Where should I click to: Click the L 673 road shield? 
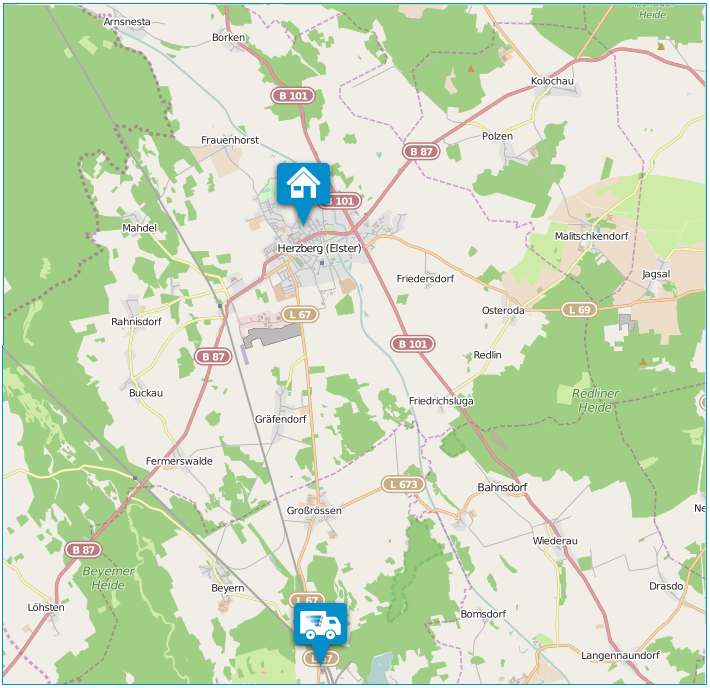(x=403, y=484)
